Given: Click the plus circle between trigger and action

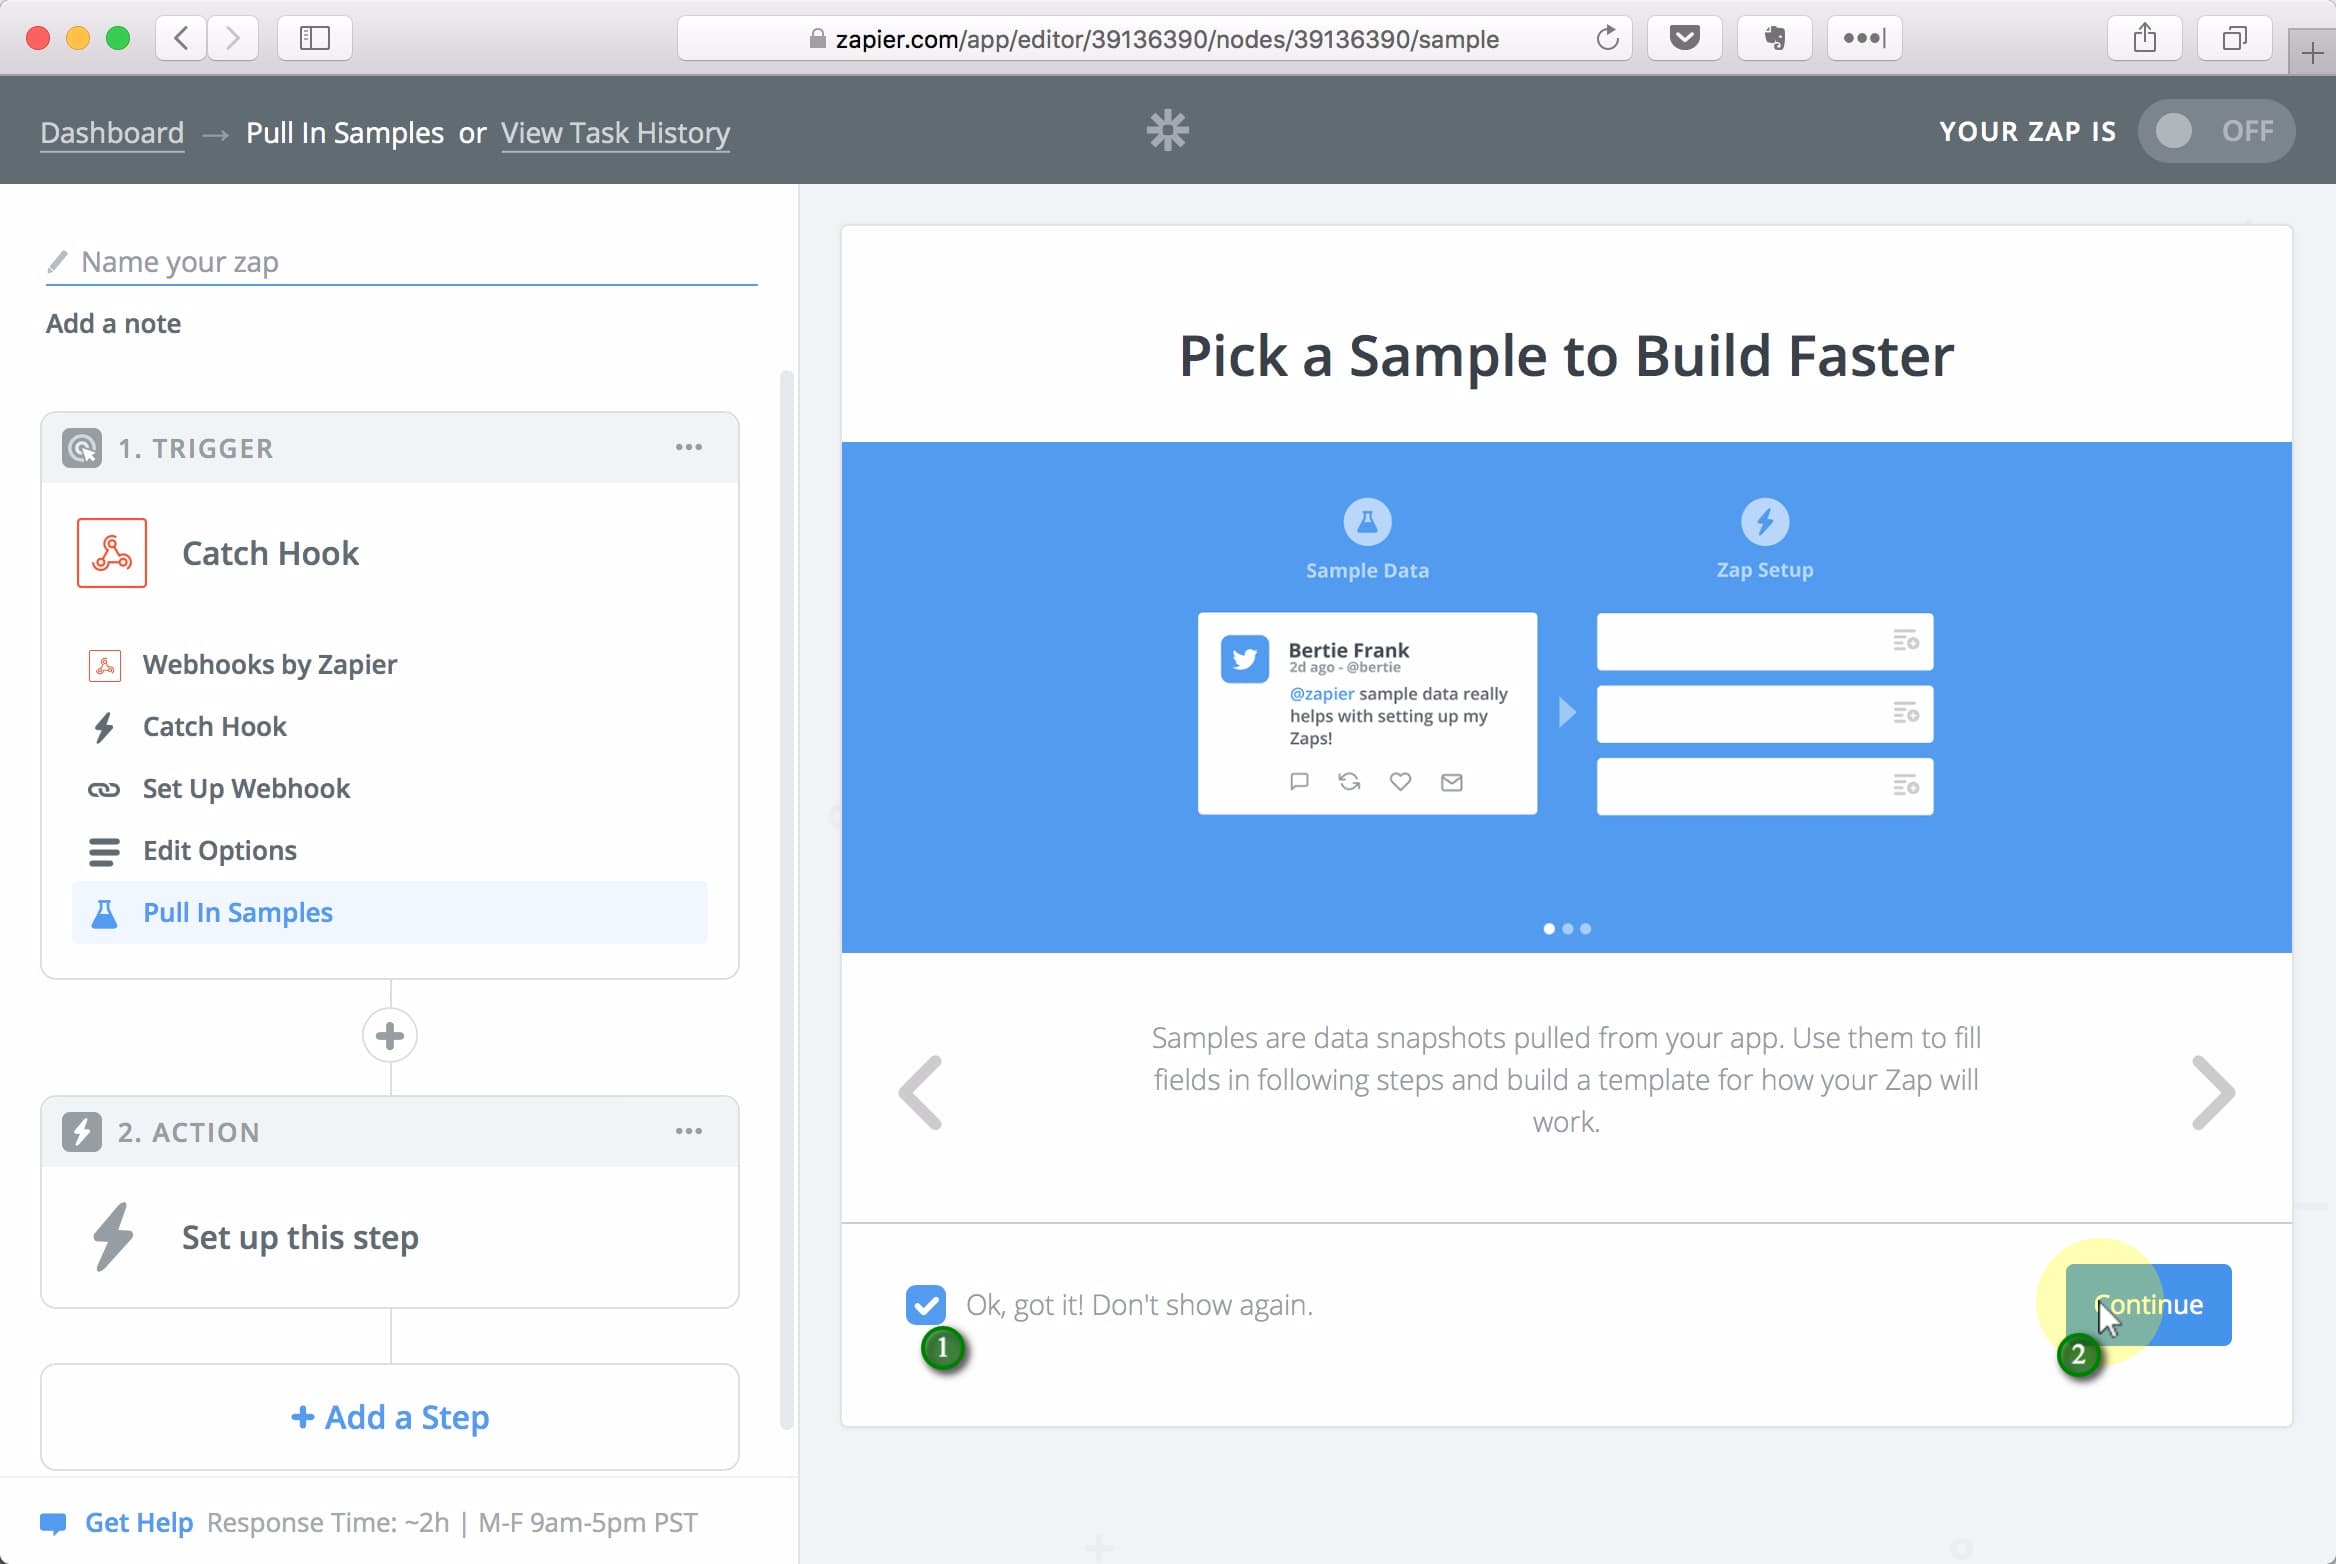Looking at the screenshot, I should [390, 1036].
